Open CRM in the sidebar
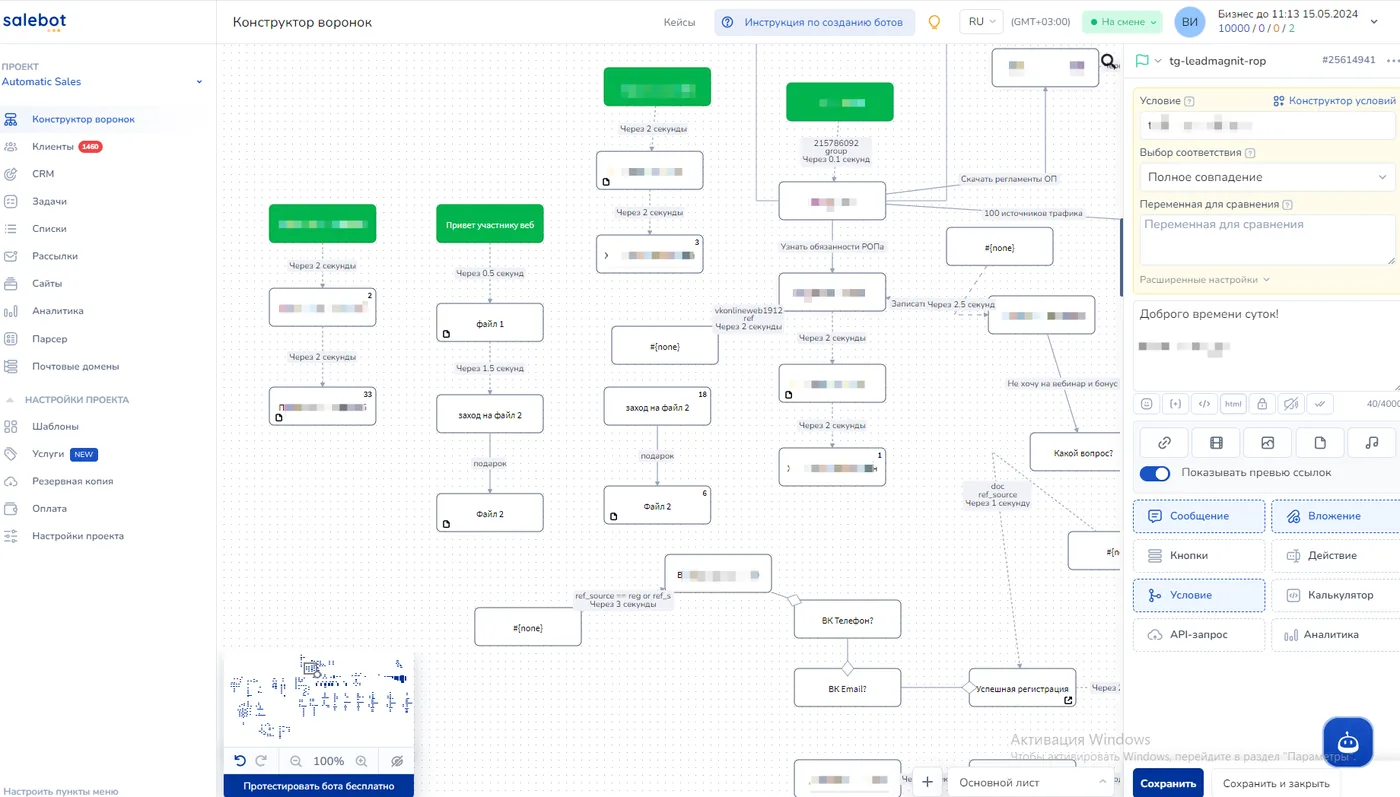This screenshot has height=797, width=1400. tap(43, 174)
